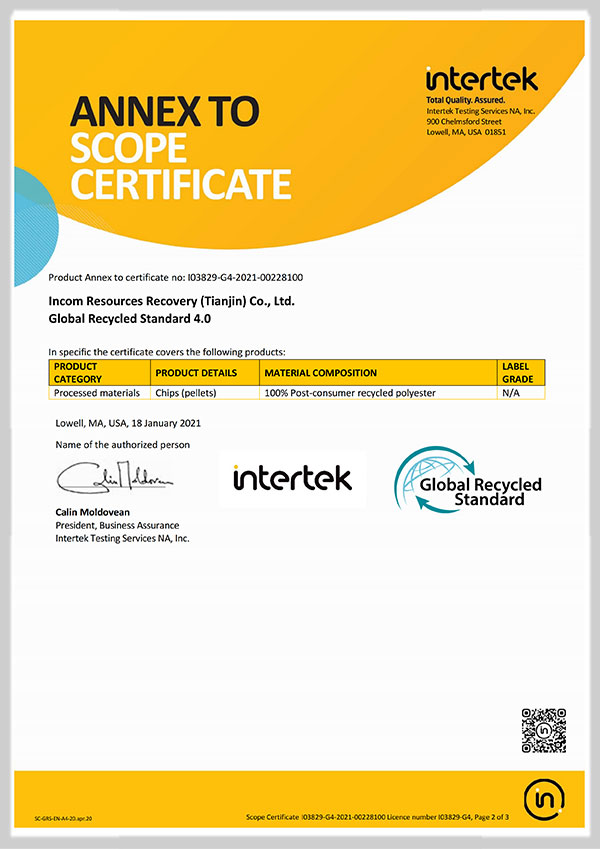Click the 'Global Recycled Standard 4.0' line
Screen dimensions: 600x849
pyautogui.click(x=129, y=319)
